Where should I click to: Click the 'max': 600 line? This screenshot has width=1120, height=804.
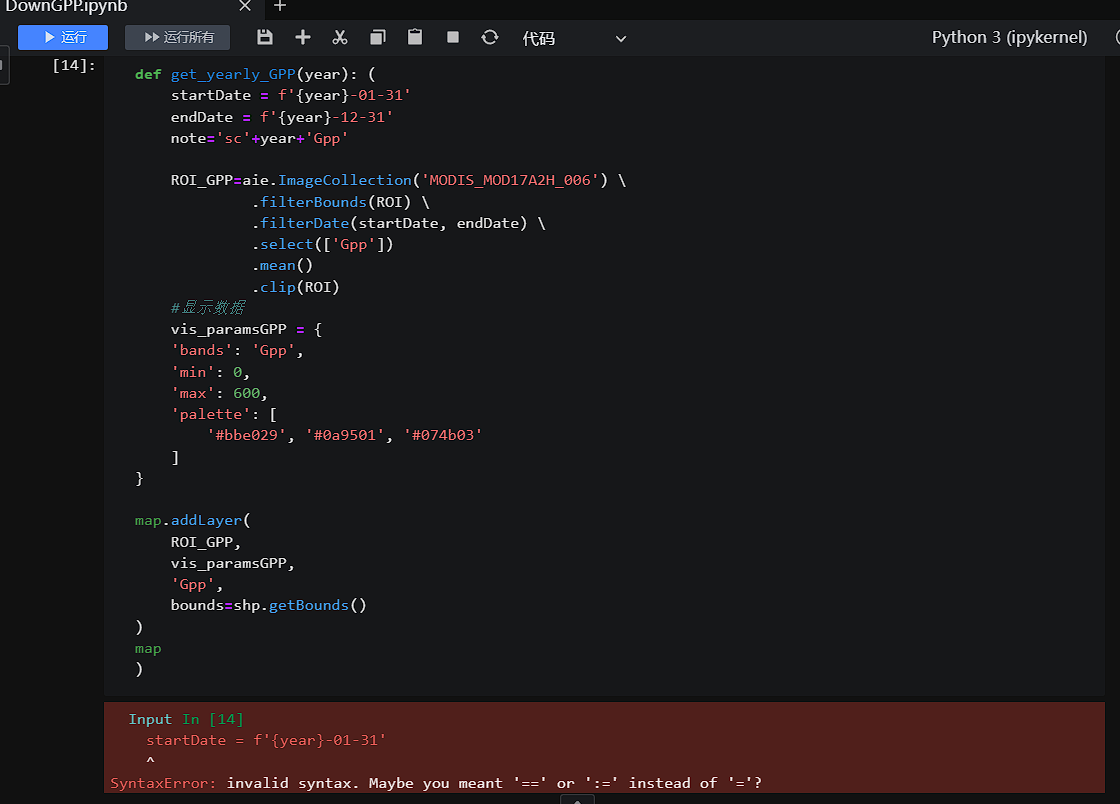point(219,393)
